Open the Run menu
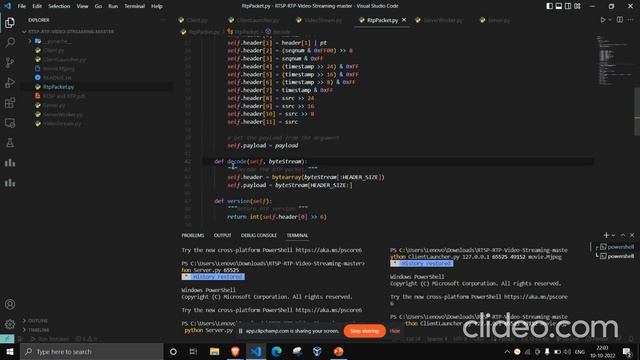Screen dimensions: 640x360 click(x=113, y=6)
